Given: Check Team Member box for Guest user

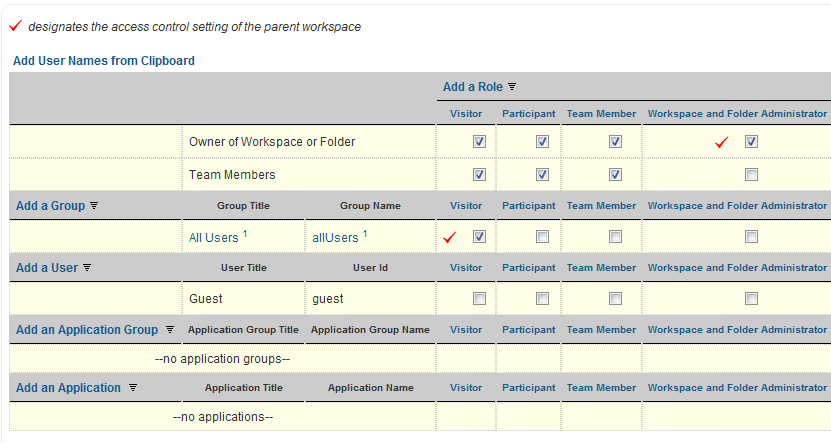Looking at the screenshot, I should [615, 299].
